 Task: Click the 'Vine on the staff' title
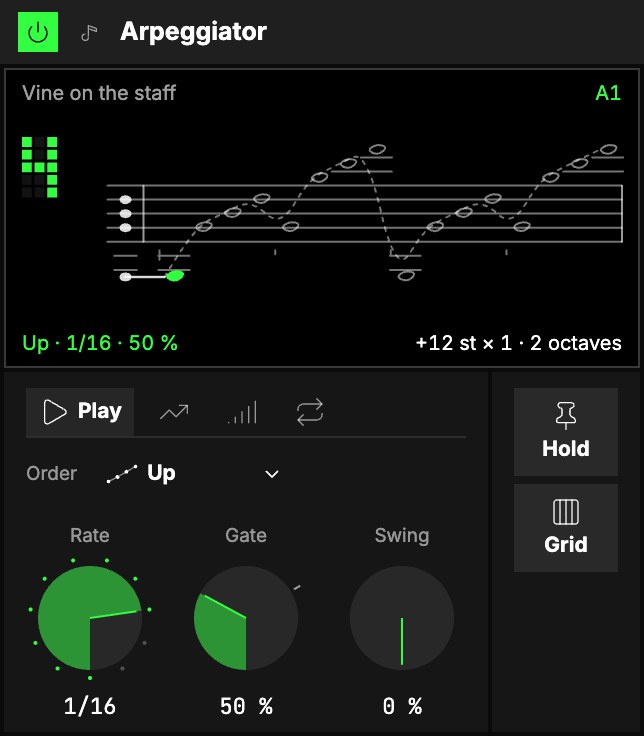pos(99,93)
